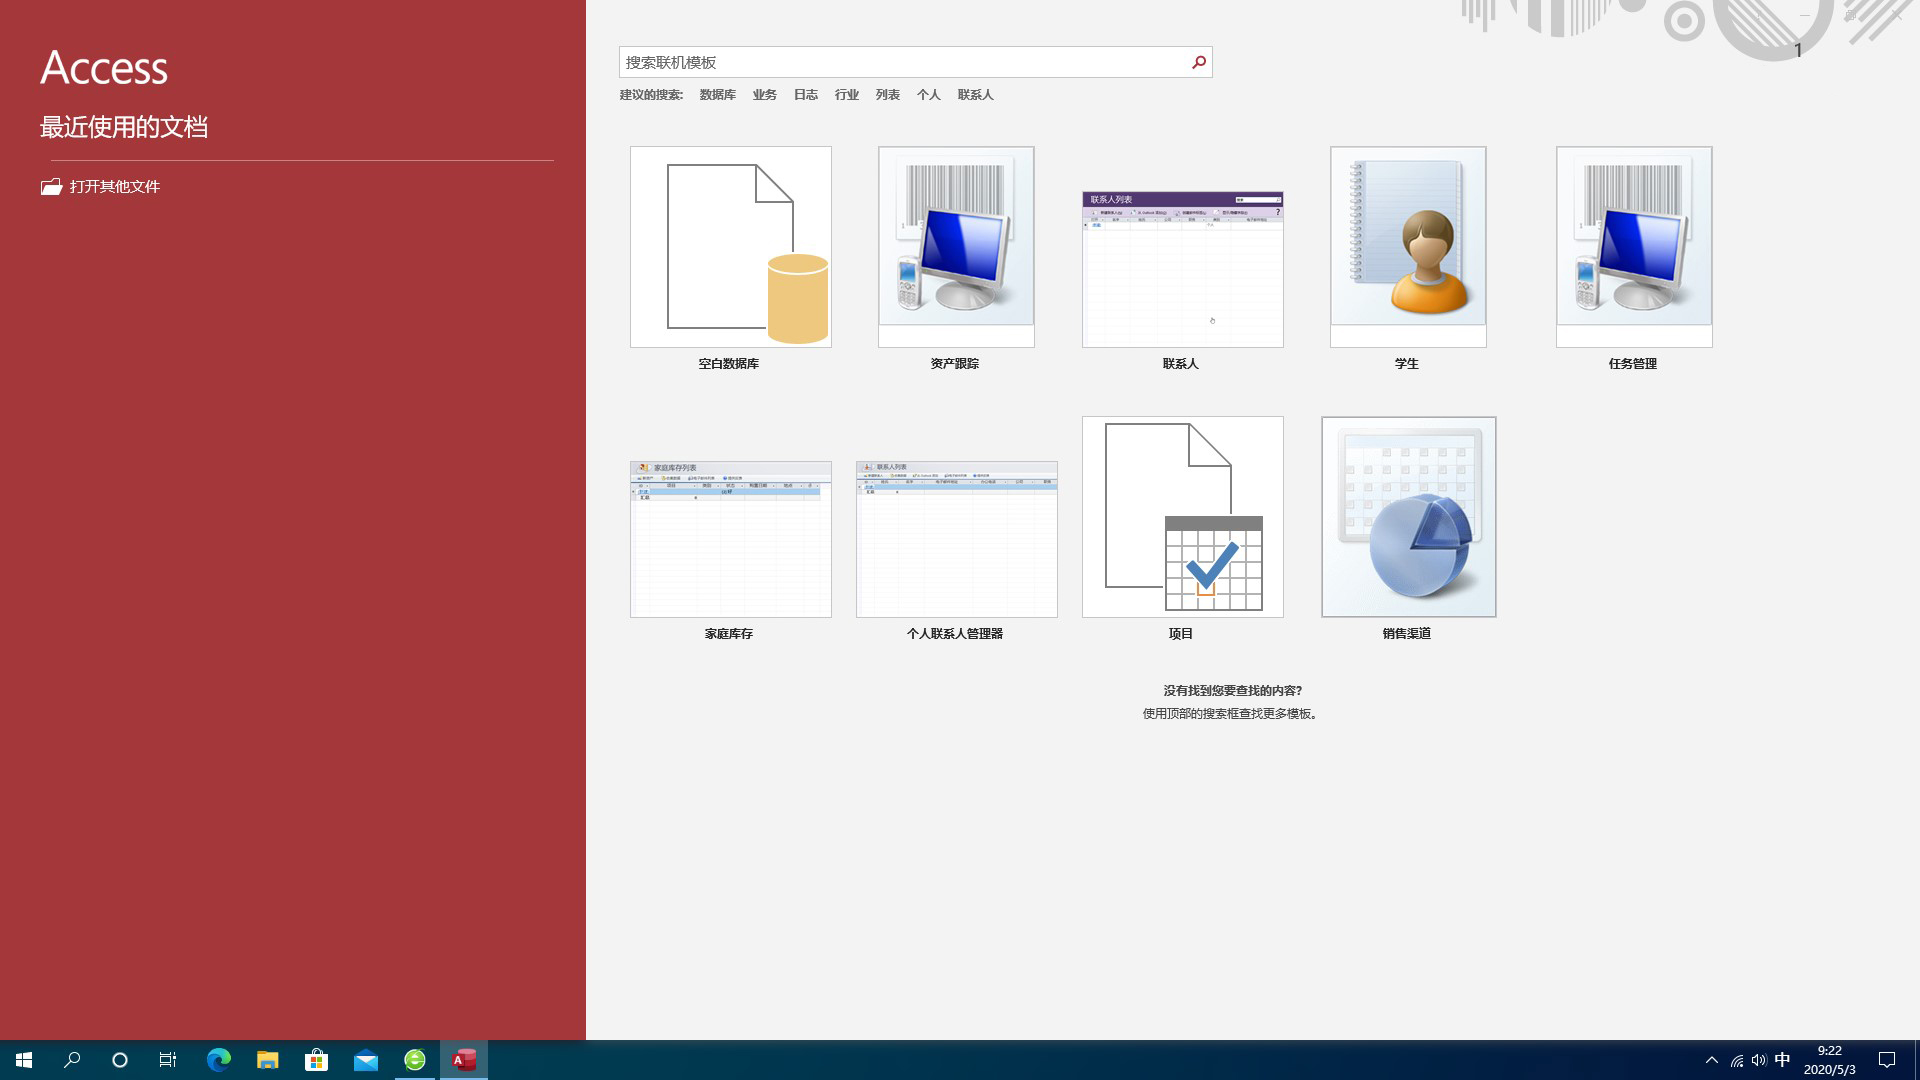This screenshot has width=1920, height=1080.
Task: Click the 资产跟踪 label text
Action: coord(954,364)
